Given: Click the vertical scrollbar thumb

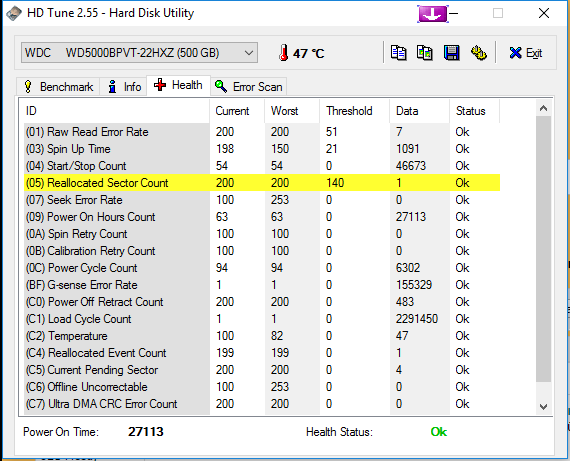Looking at the screenshot, I should point(543,249).
